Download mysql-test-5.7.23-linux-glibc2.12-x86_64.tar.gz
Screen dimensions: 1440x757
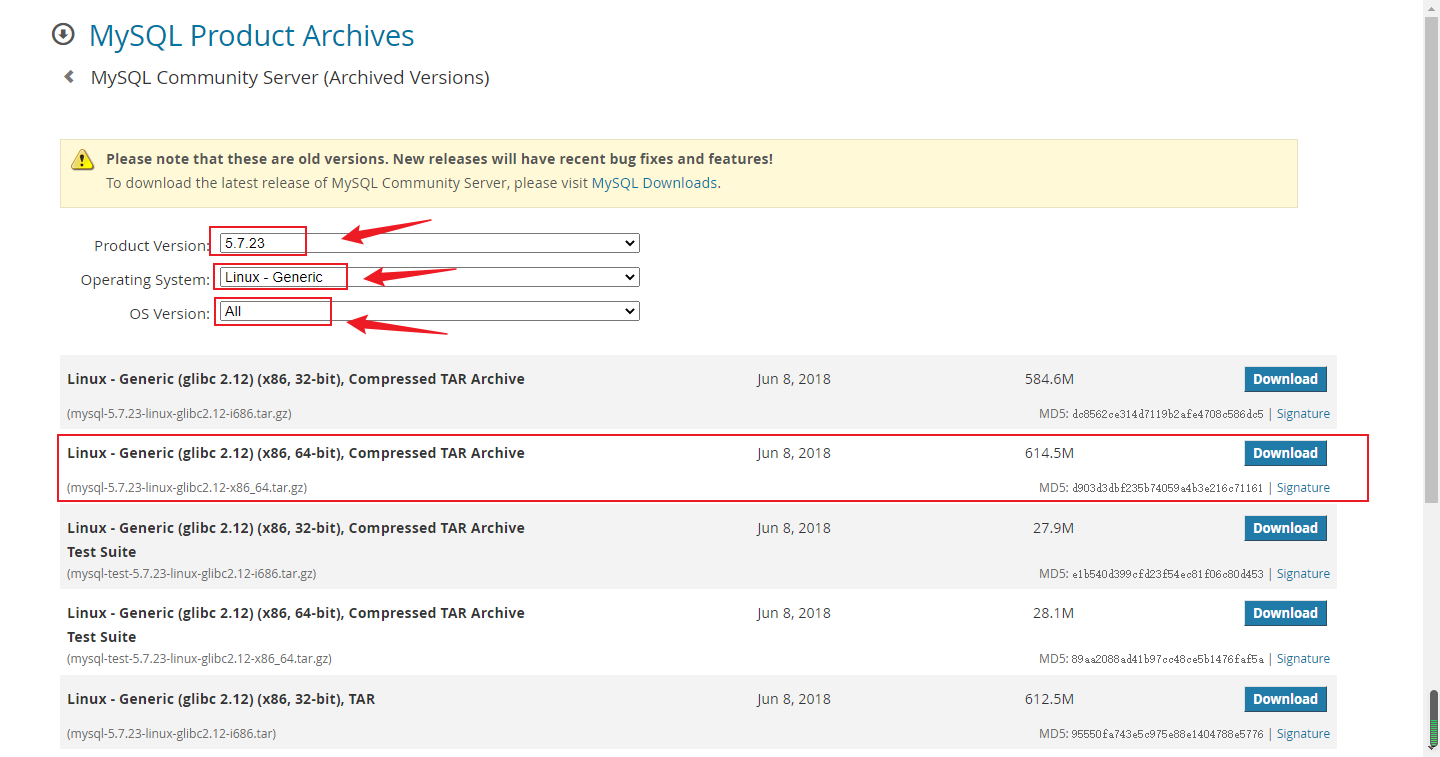point(1285,613)
